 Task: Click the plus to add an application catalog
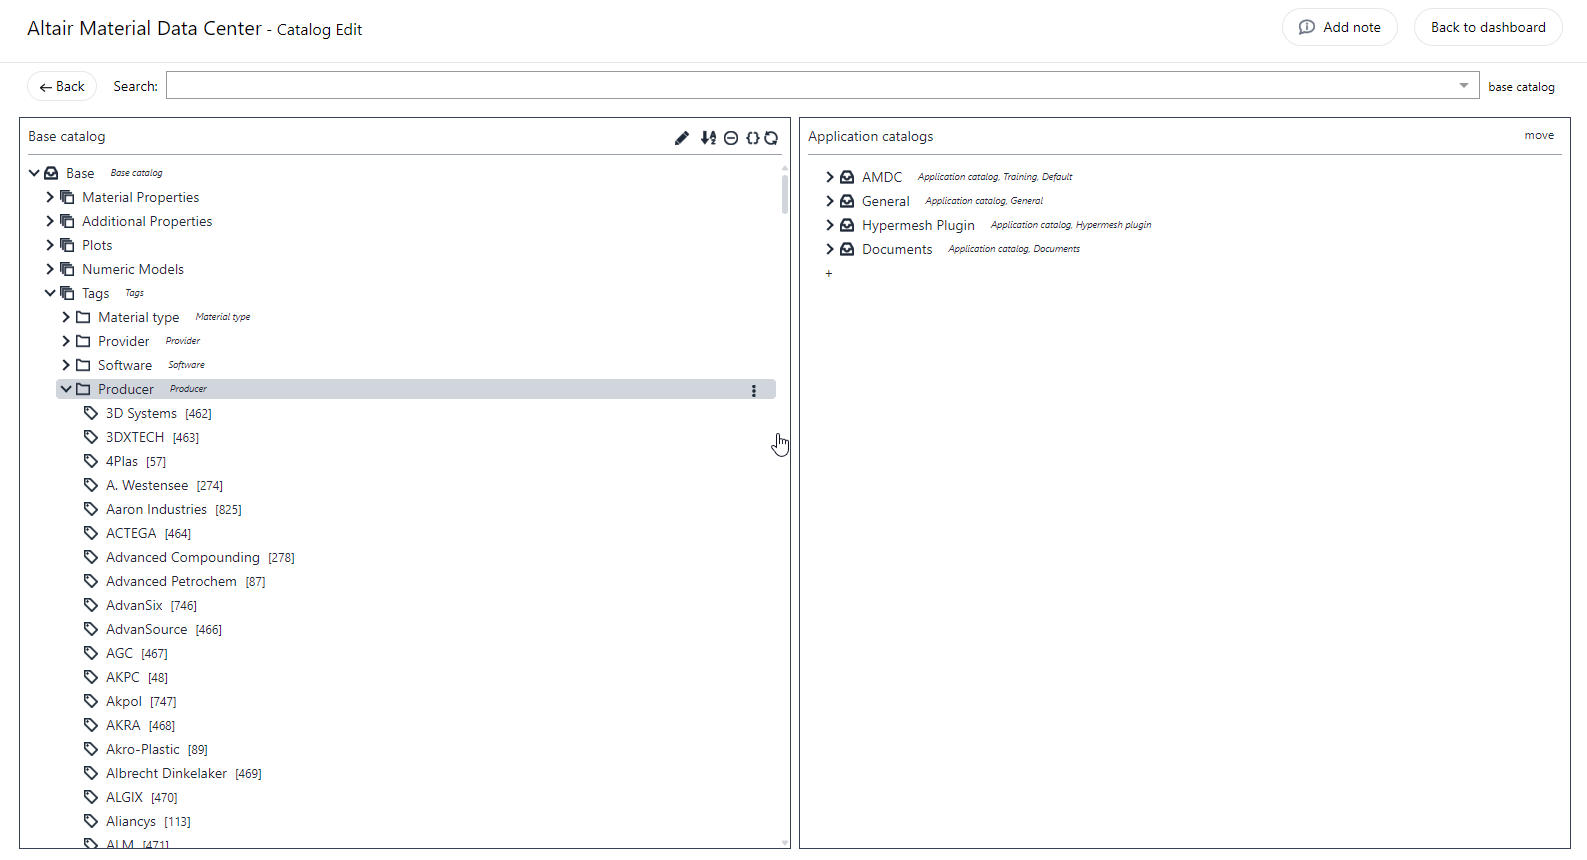pyautogui.click(x=829, y=274)
